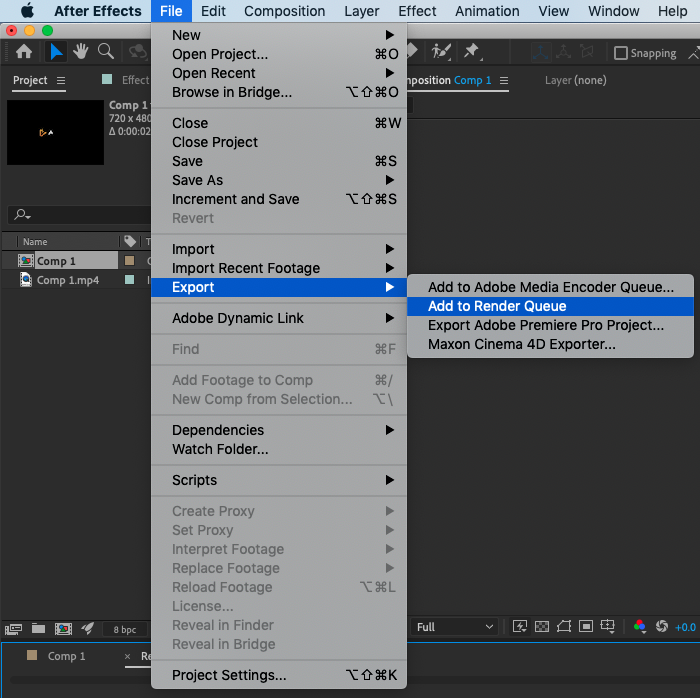Viewport: 700px width, 698px height.
Task: Select the Hand tool in the toolbar
Action: 80,51
